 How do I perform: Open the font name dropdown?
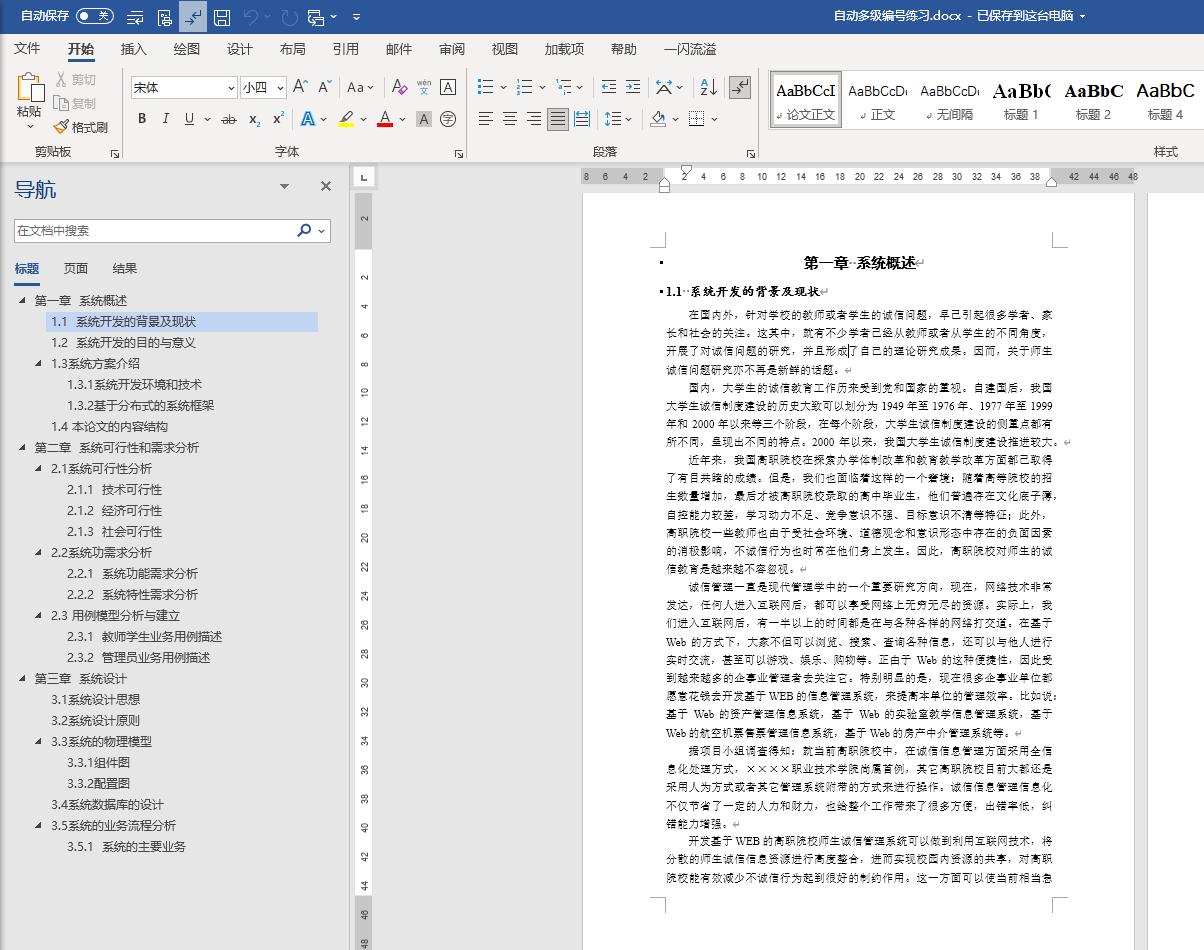pyautogui.click(x=230, y=88)
